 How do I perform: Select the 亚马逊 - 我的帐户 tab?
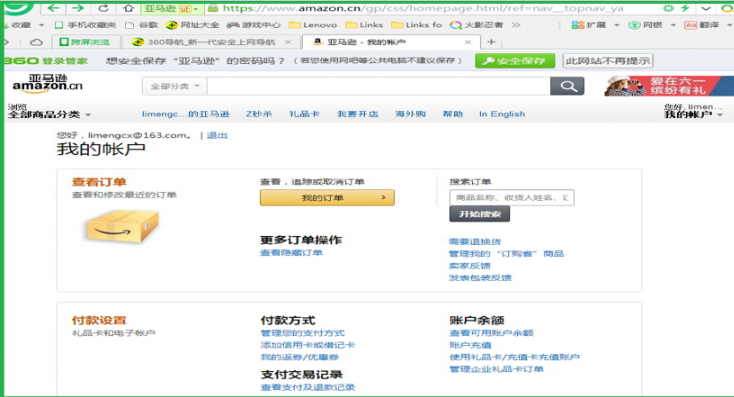tap(391, 42)
